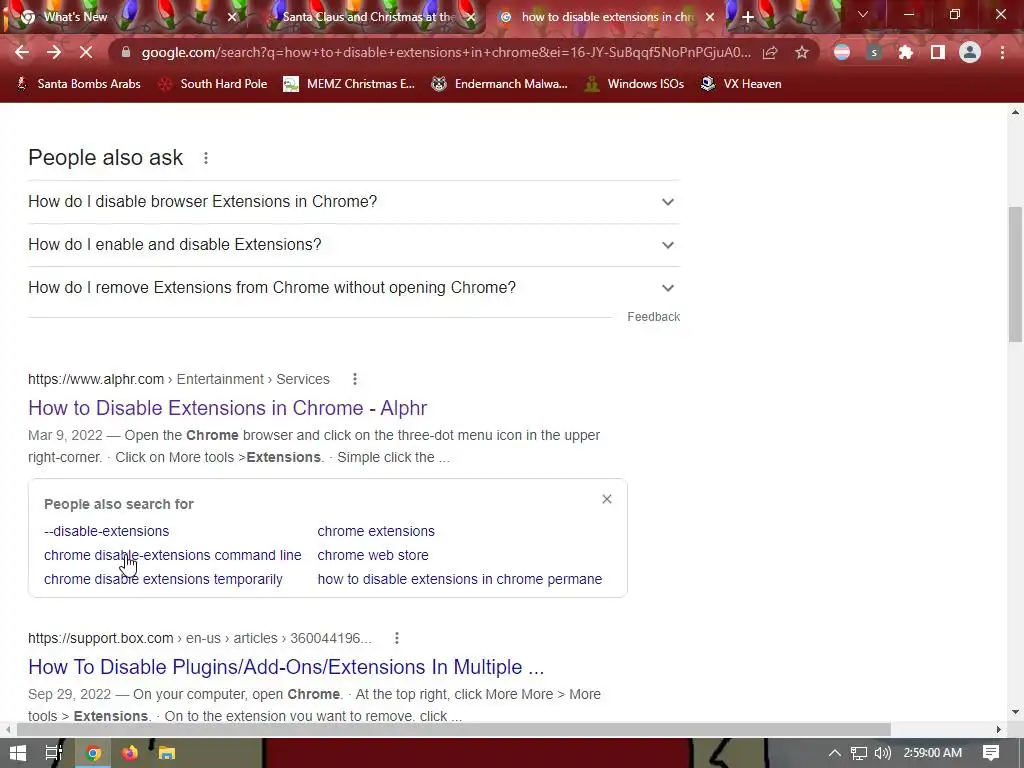
Task: Open the notification center icon
Action: [991, 753]
